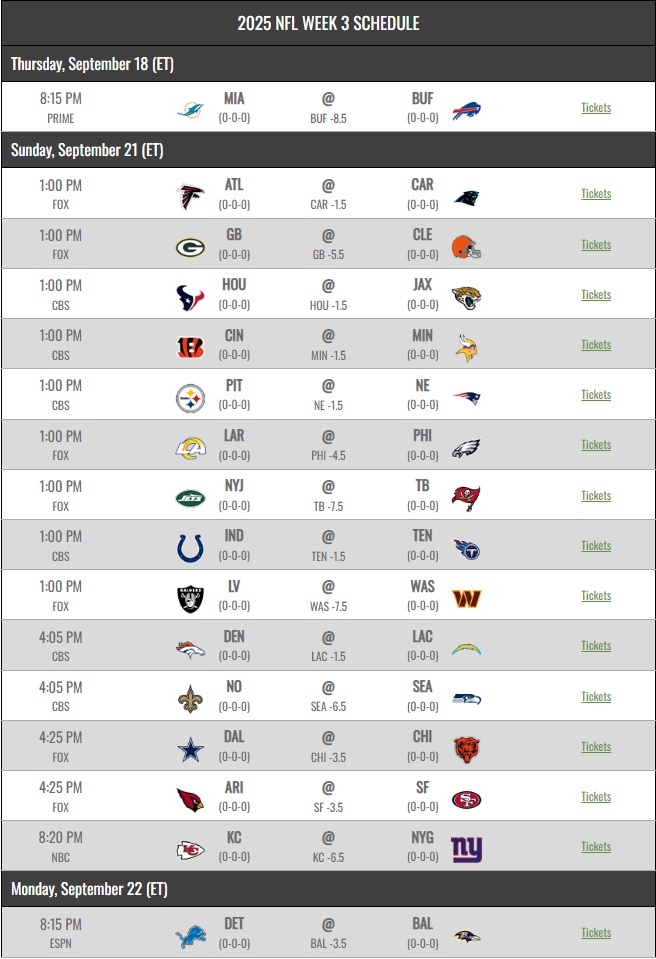This screenshot has width=656, height=959.
Task: Click the Las Vegas Raiders logo
Action: point(190,598)
